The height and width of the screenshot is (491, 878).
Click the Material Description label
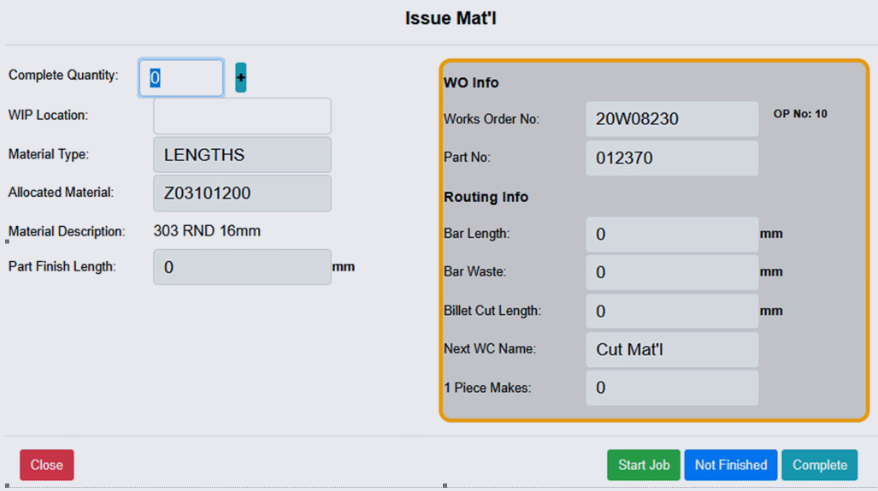click(67, 231)
